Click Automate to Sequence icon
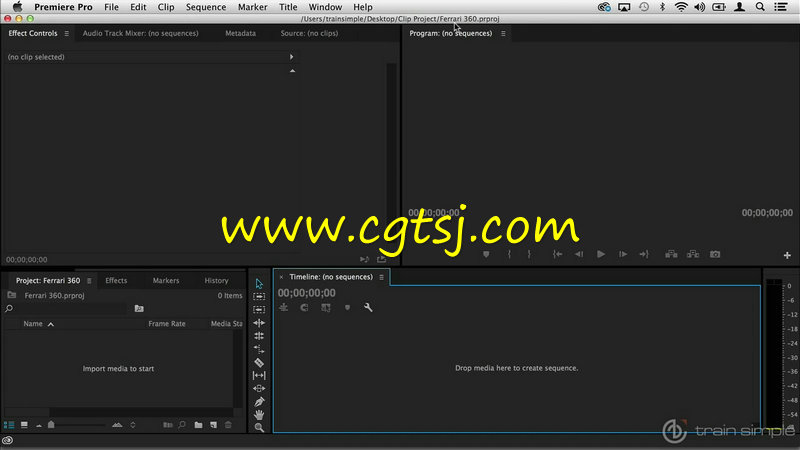The width and height of the screenshot is (800, 450). pos(167,425)
